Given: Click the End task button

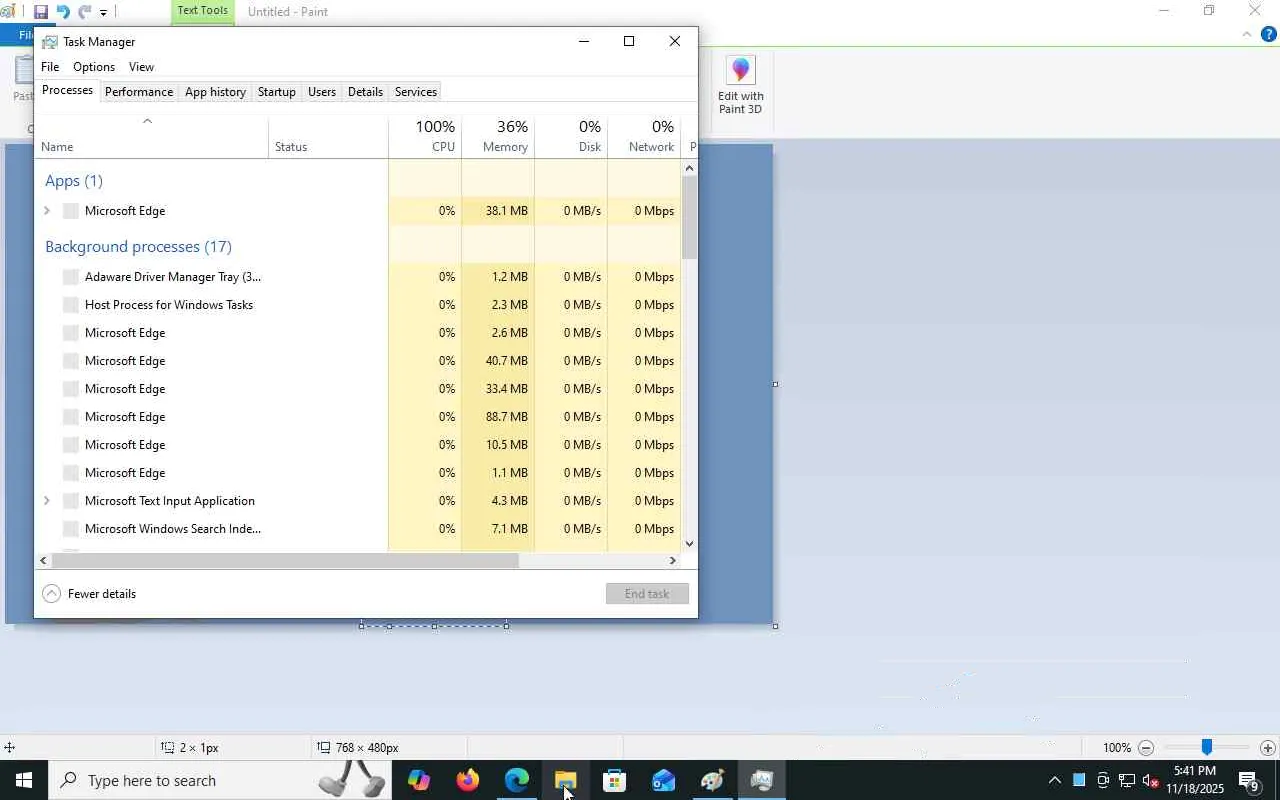Looking at the screenshot, I should click(x=647, y=594).
